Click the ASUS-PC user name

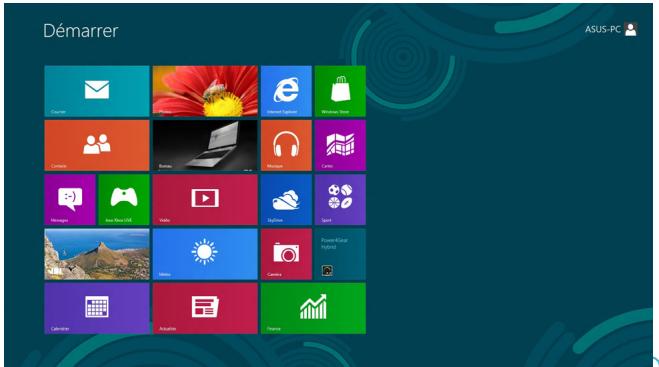coord(603,29)
